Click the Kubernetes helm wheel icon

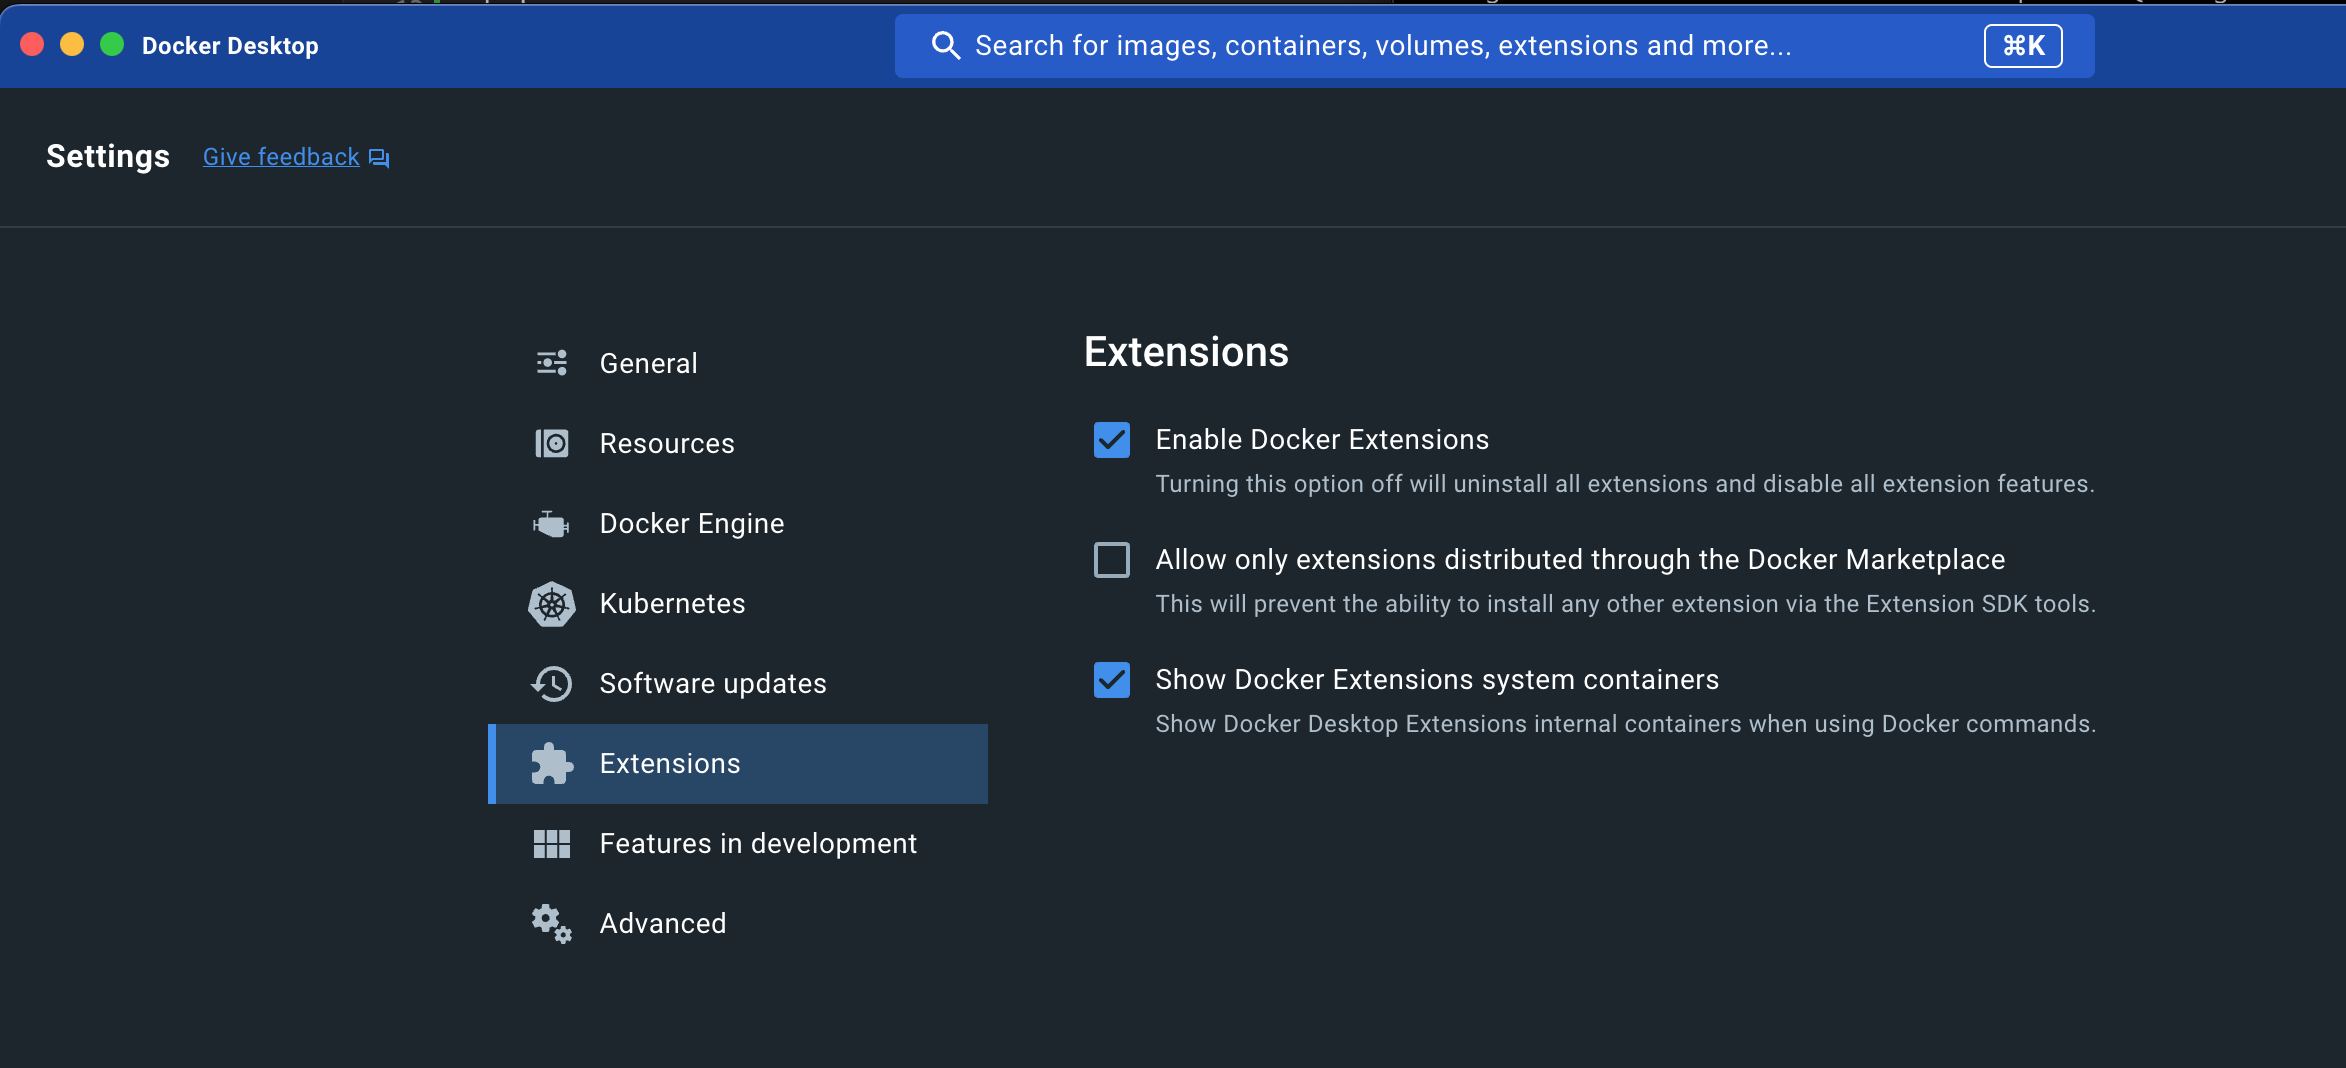551,604
